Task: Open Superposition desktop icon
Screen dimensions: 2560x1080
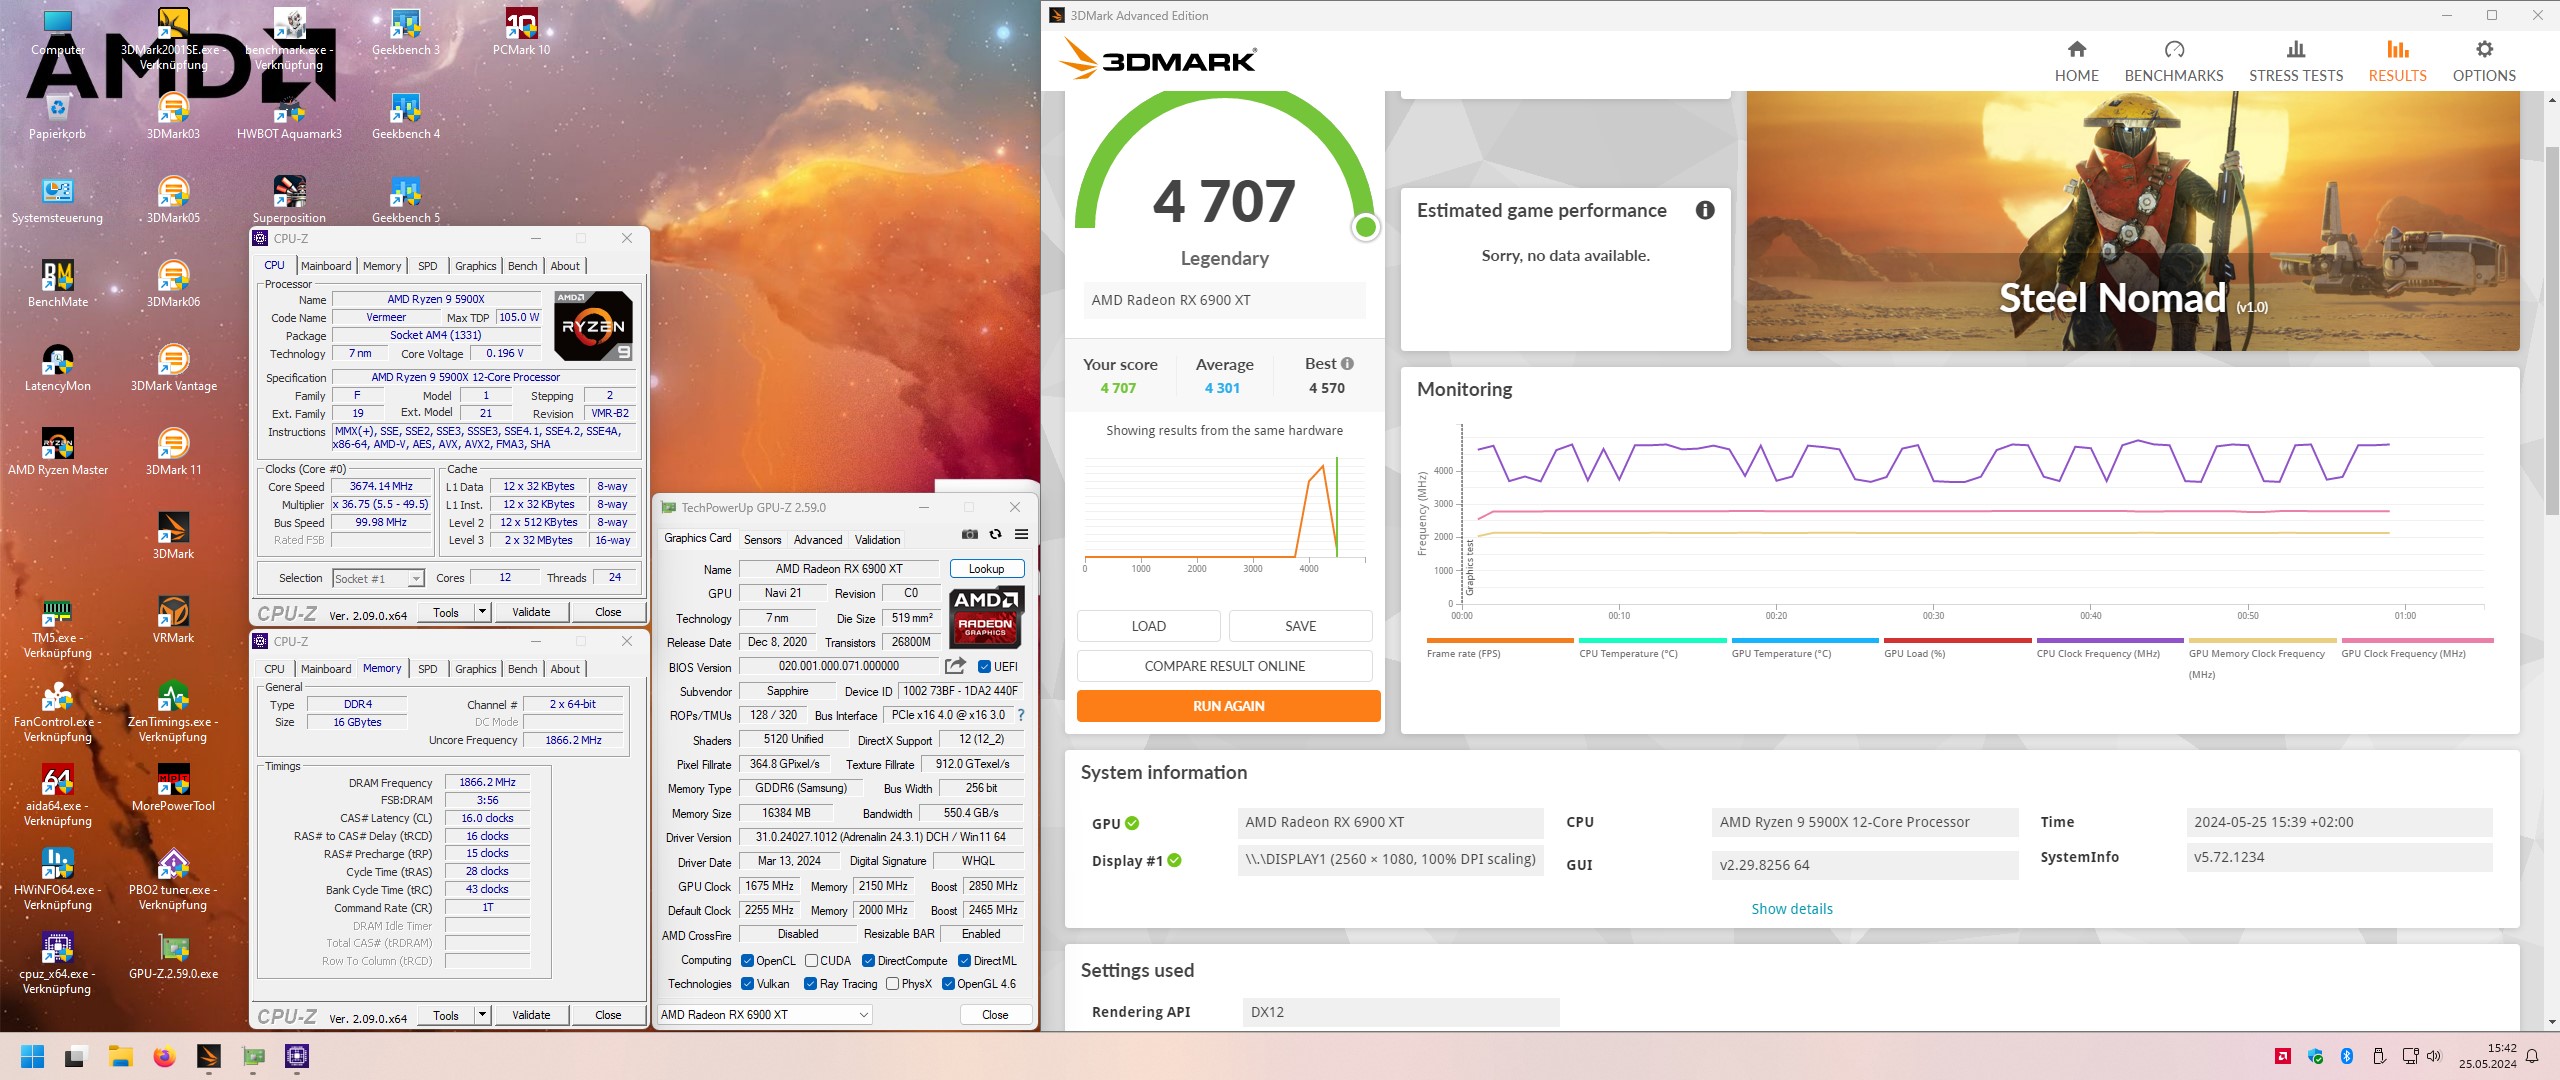Action: coord(289,200)
